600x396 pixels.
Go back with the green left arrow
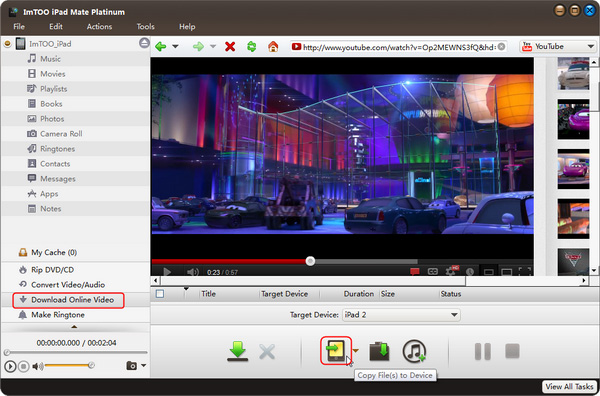[161, 47]
